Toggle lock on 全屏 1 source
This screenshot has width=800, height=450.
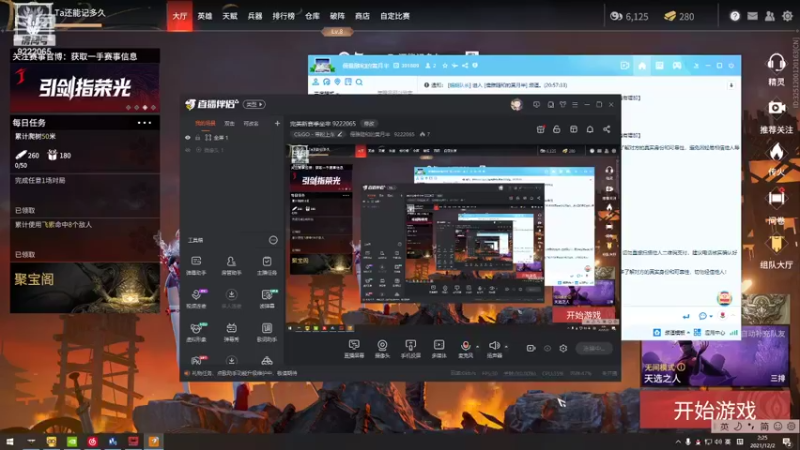(x=197, y=138)
